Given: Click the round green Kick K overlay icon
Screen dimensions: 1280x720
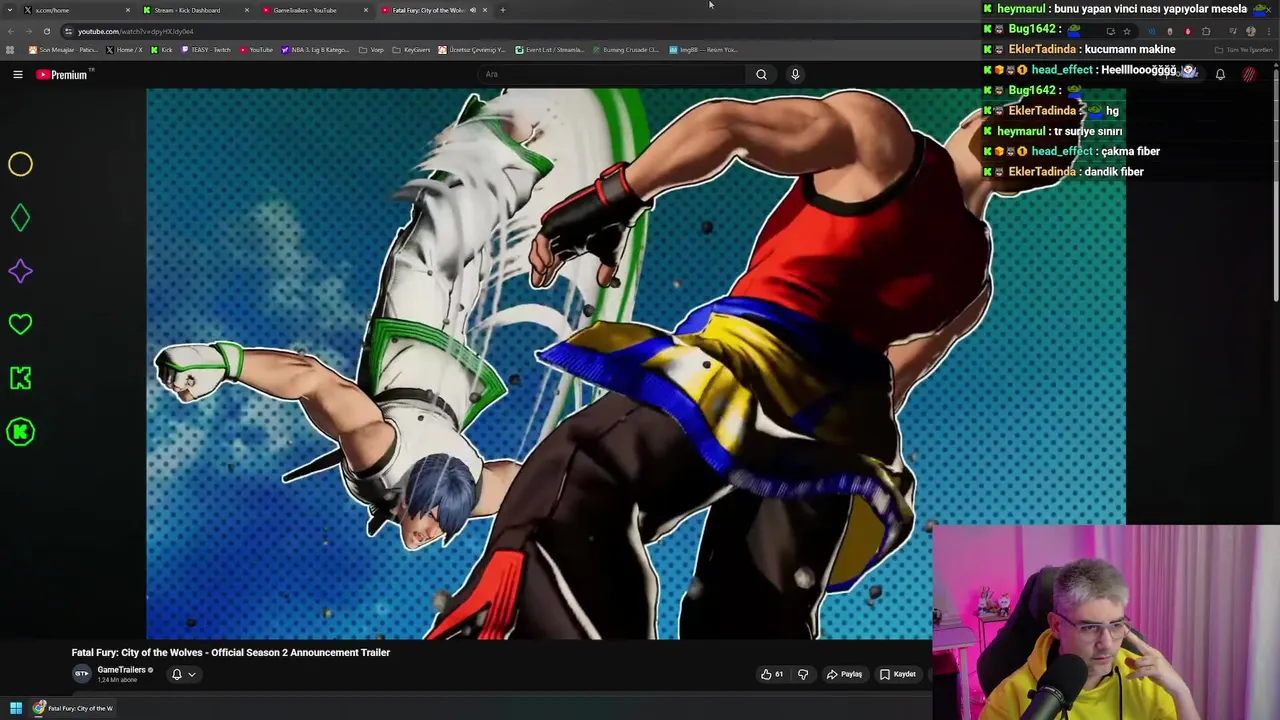Looking at the screenshot, I should pos(20,432).
